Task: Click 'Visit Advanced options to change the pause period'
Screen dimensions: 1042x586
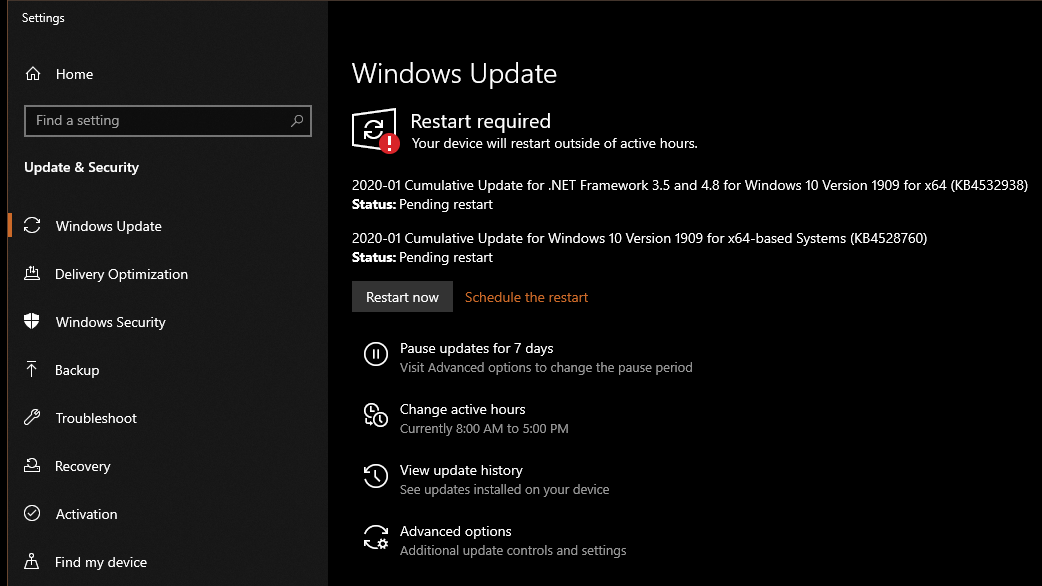Action: click(546, 367)
